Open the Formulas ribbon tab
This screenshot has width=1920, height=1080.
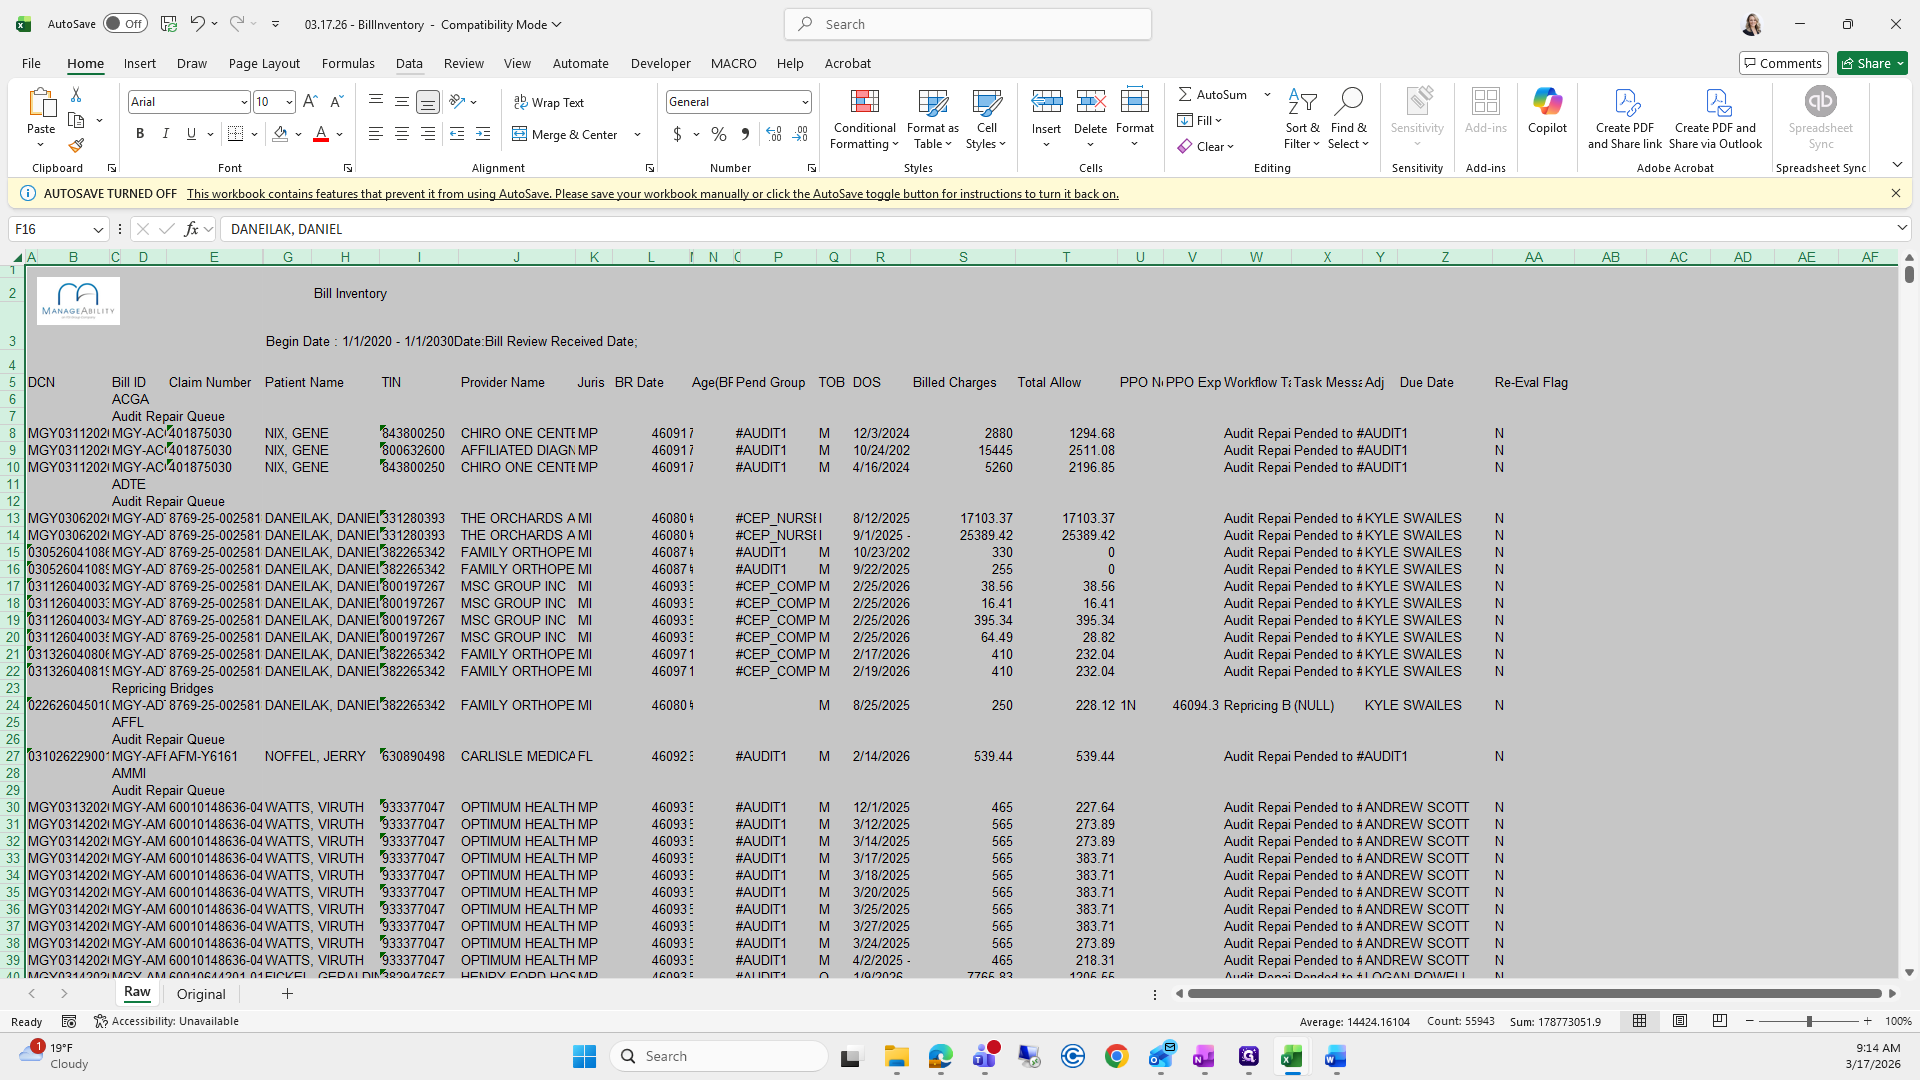[348, 63]
